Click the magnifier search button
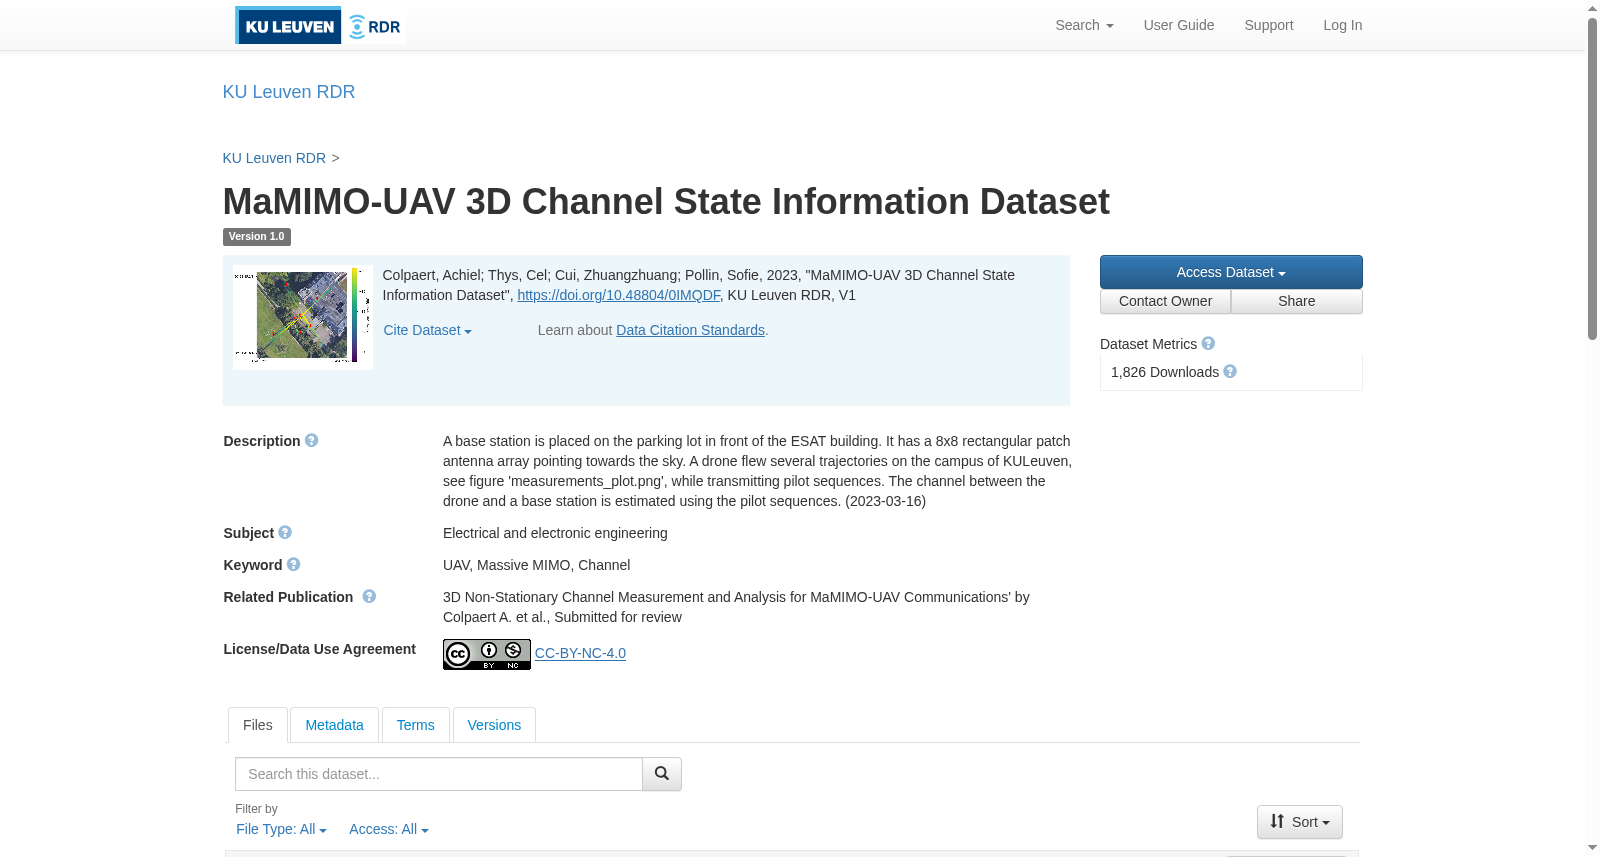Screen dimensions: 1600x857 click(662, 774)
